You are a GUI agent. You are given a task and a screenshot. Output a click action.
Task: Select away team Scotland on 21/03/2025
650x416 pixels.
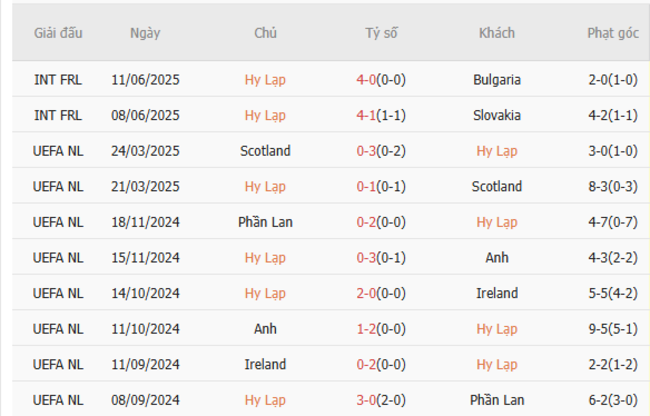tap(497, 186)
